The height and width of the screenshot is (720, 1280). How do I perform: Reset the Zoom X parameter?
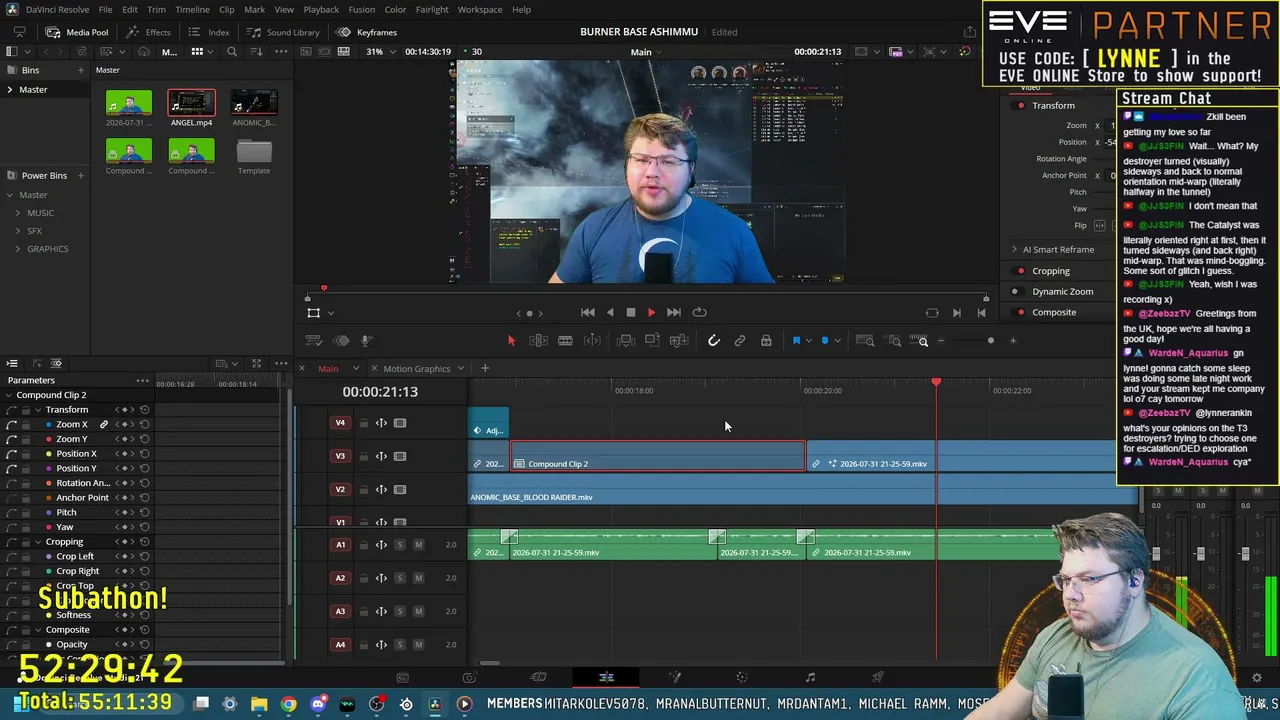pyautogui.click(x=145, y=425)
